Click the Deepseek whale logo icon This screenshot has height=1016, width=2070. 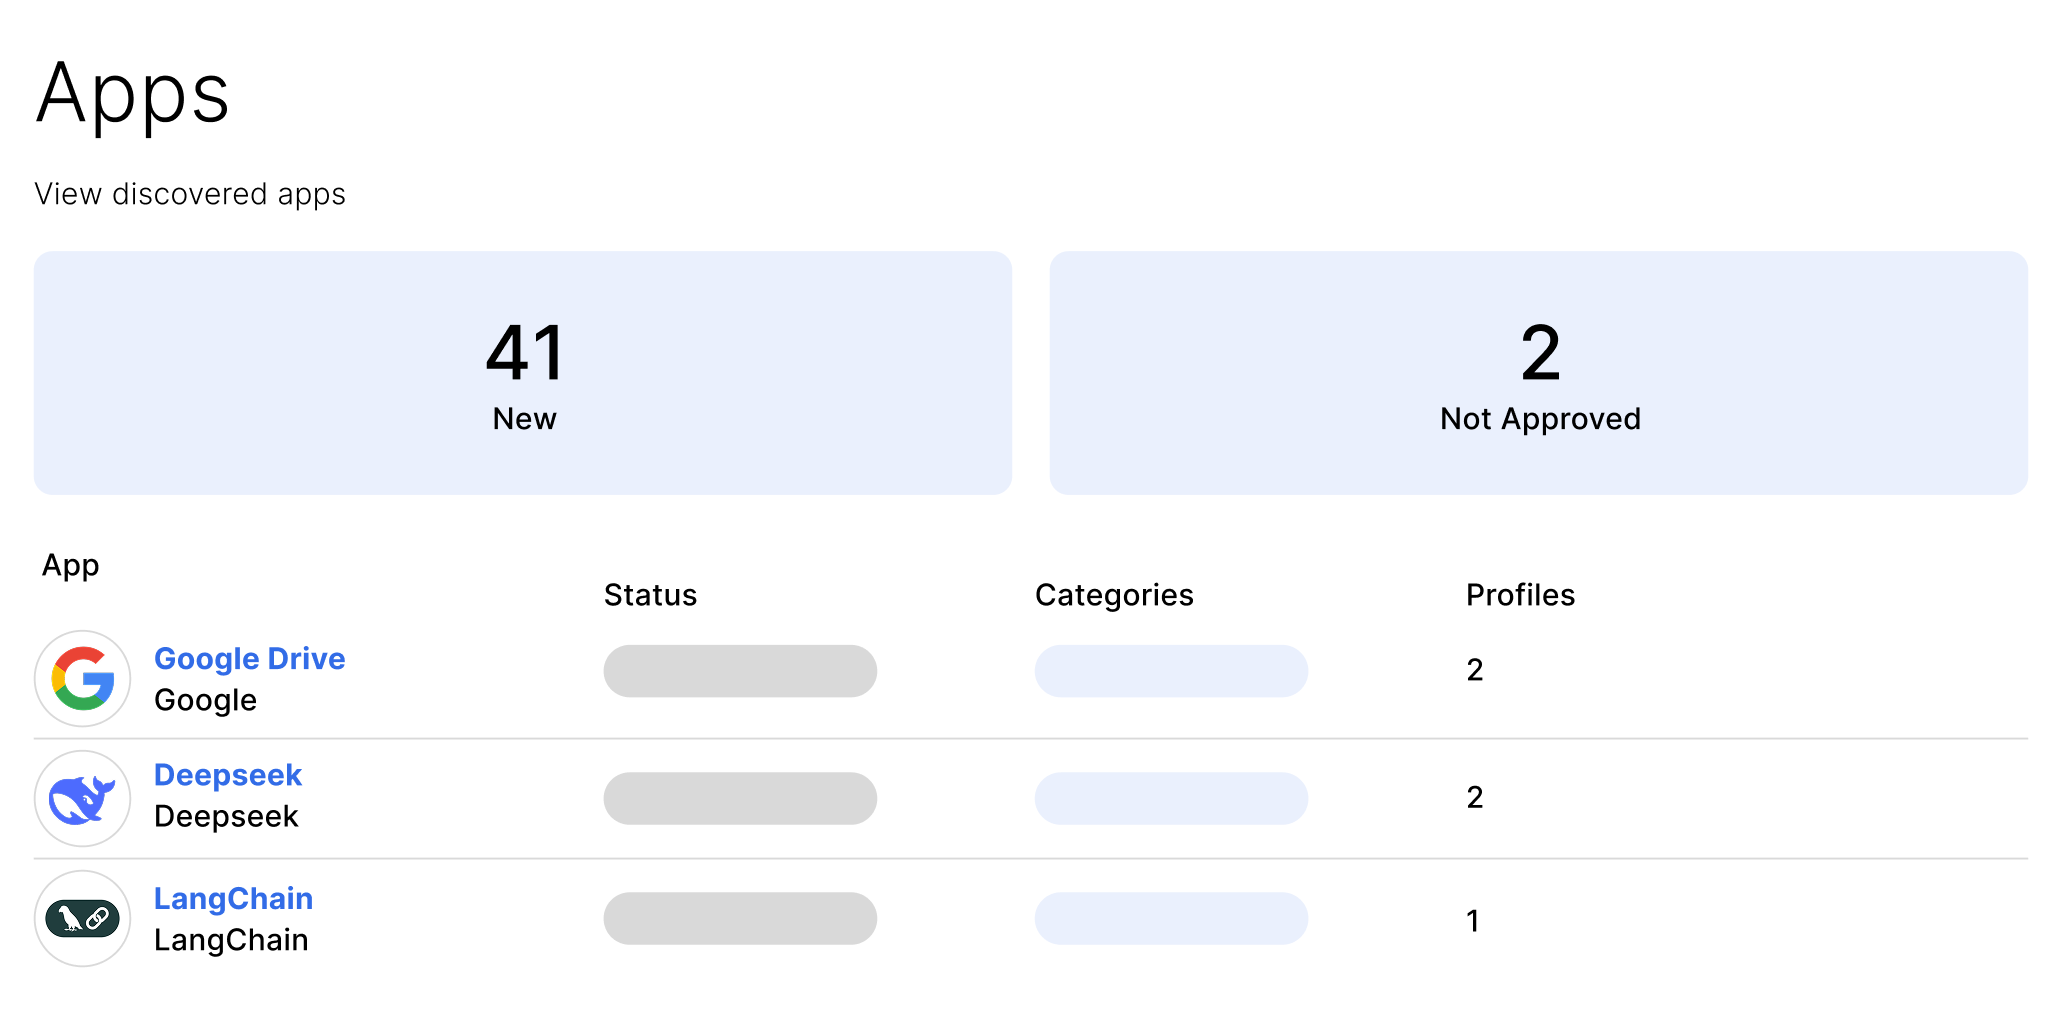point(83,799)
